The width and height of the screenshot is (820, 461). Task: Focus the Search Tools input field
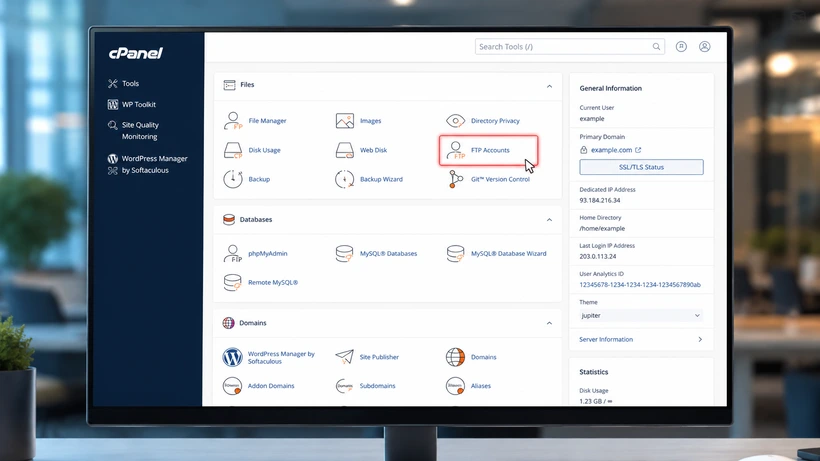[x=570, y=47]
